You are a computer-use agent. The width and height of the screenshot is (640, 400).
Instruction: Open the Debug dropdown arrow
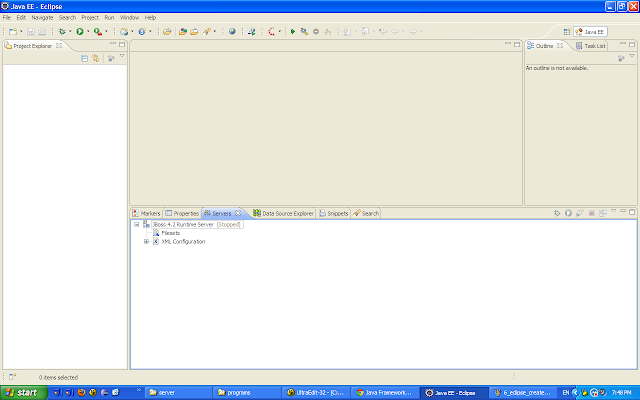click(70, 31)
